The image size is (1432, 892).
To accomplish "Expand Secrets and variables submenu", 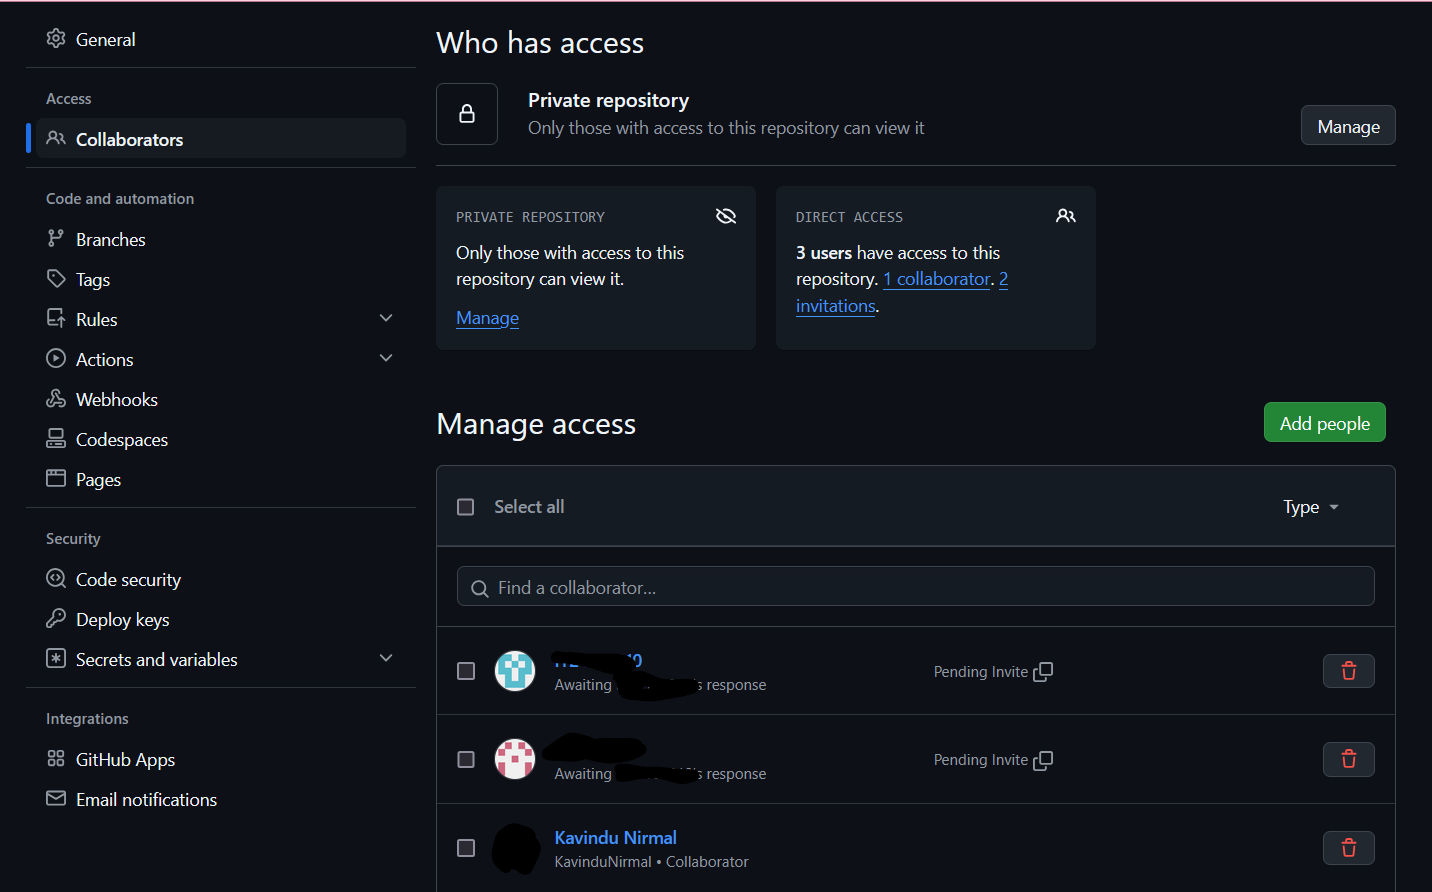I will [x=386, y=659].
